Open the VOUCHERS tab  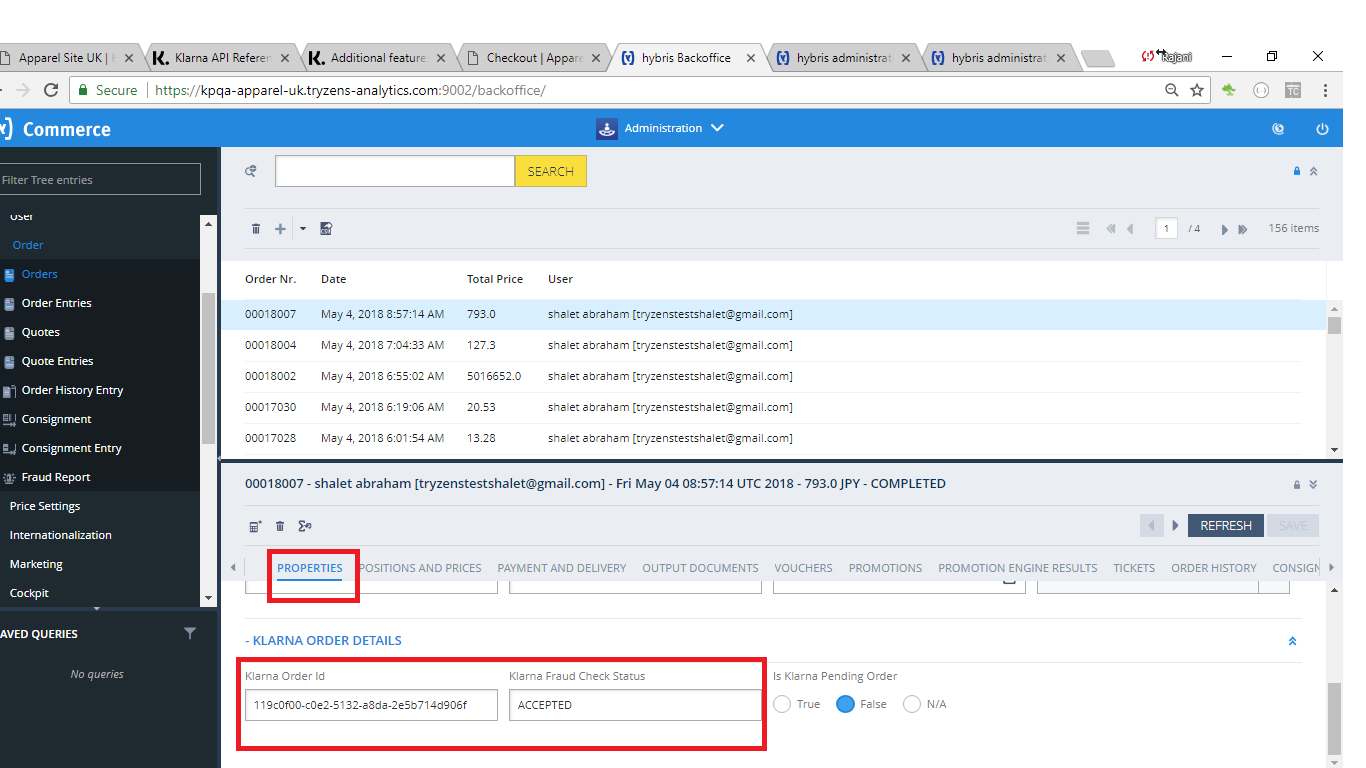803,568
